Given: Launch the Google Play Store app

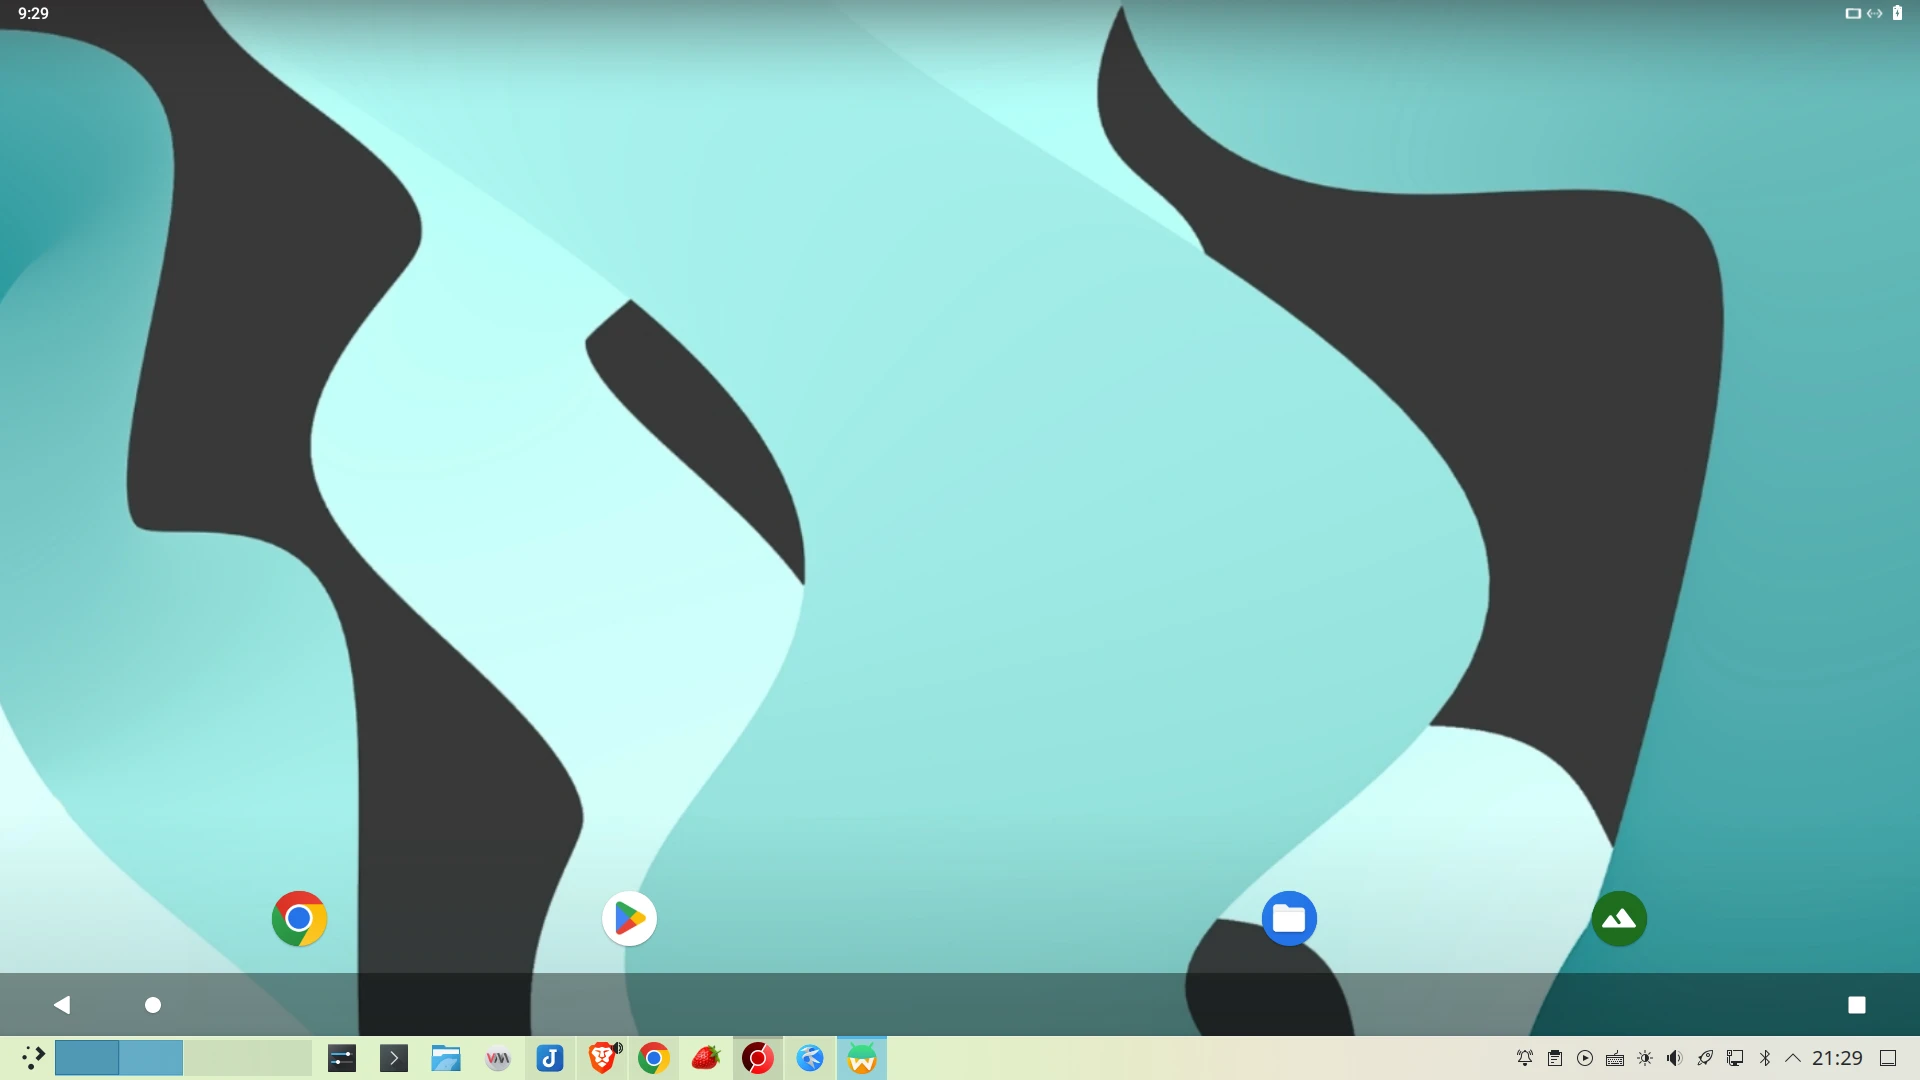Looking at the screenshot, I should [629, 918].
